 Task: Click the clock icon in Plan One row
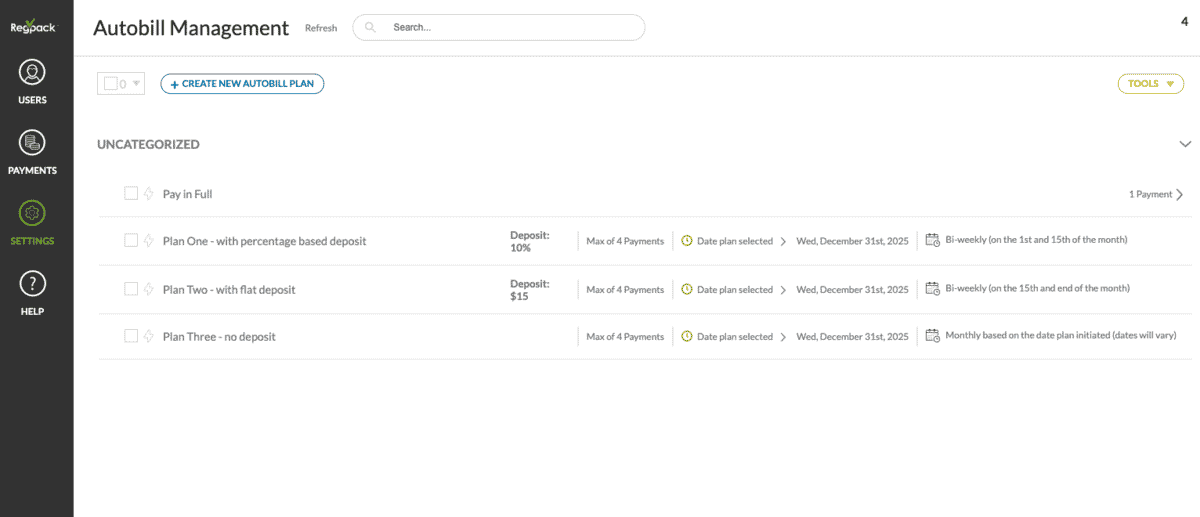pyautogui.click(x=687, y=240)
